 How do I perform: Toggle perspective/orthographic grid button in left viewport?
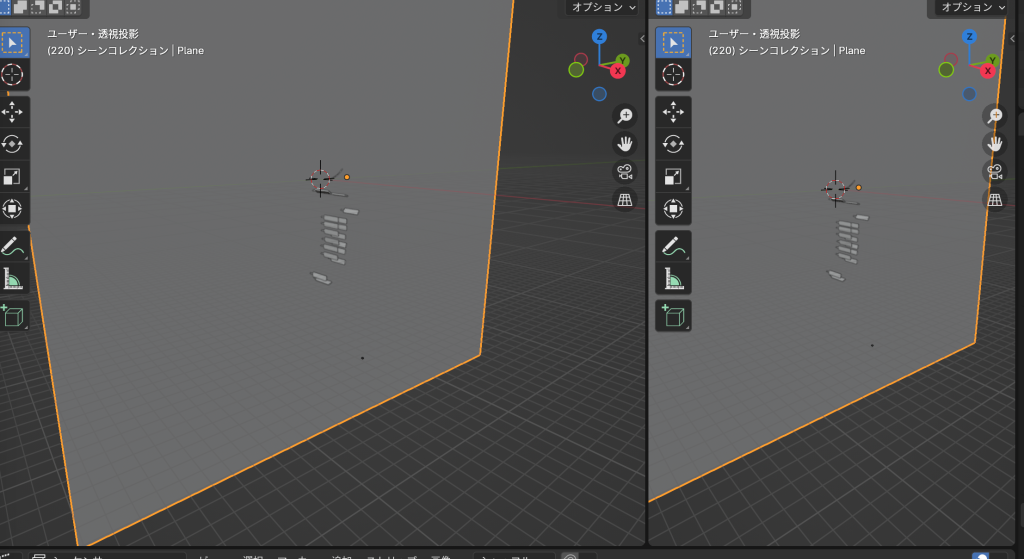pyautogui.click(x=625, y=200)
